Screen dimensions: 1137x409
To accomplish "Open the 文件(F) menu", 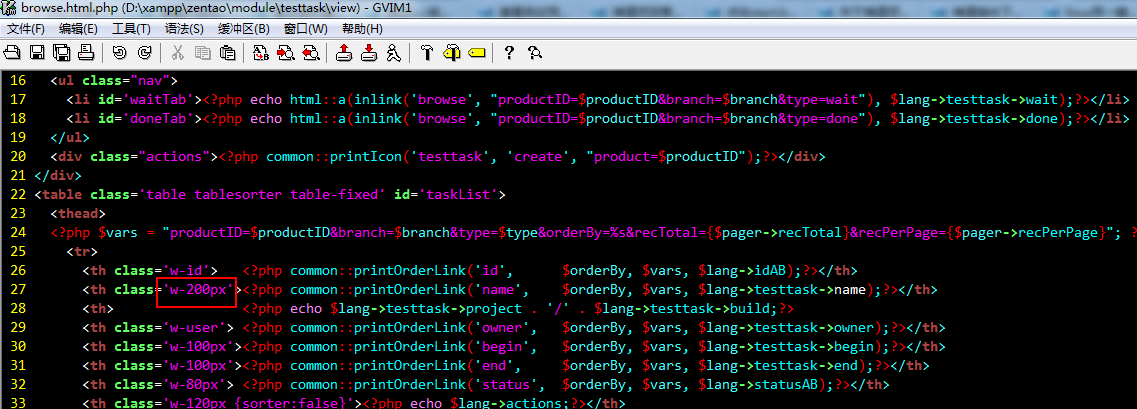I will point(26,28).
